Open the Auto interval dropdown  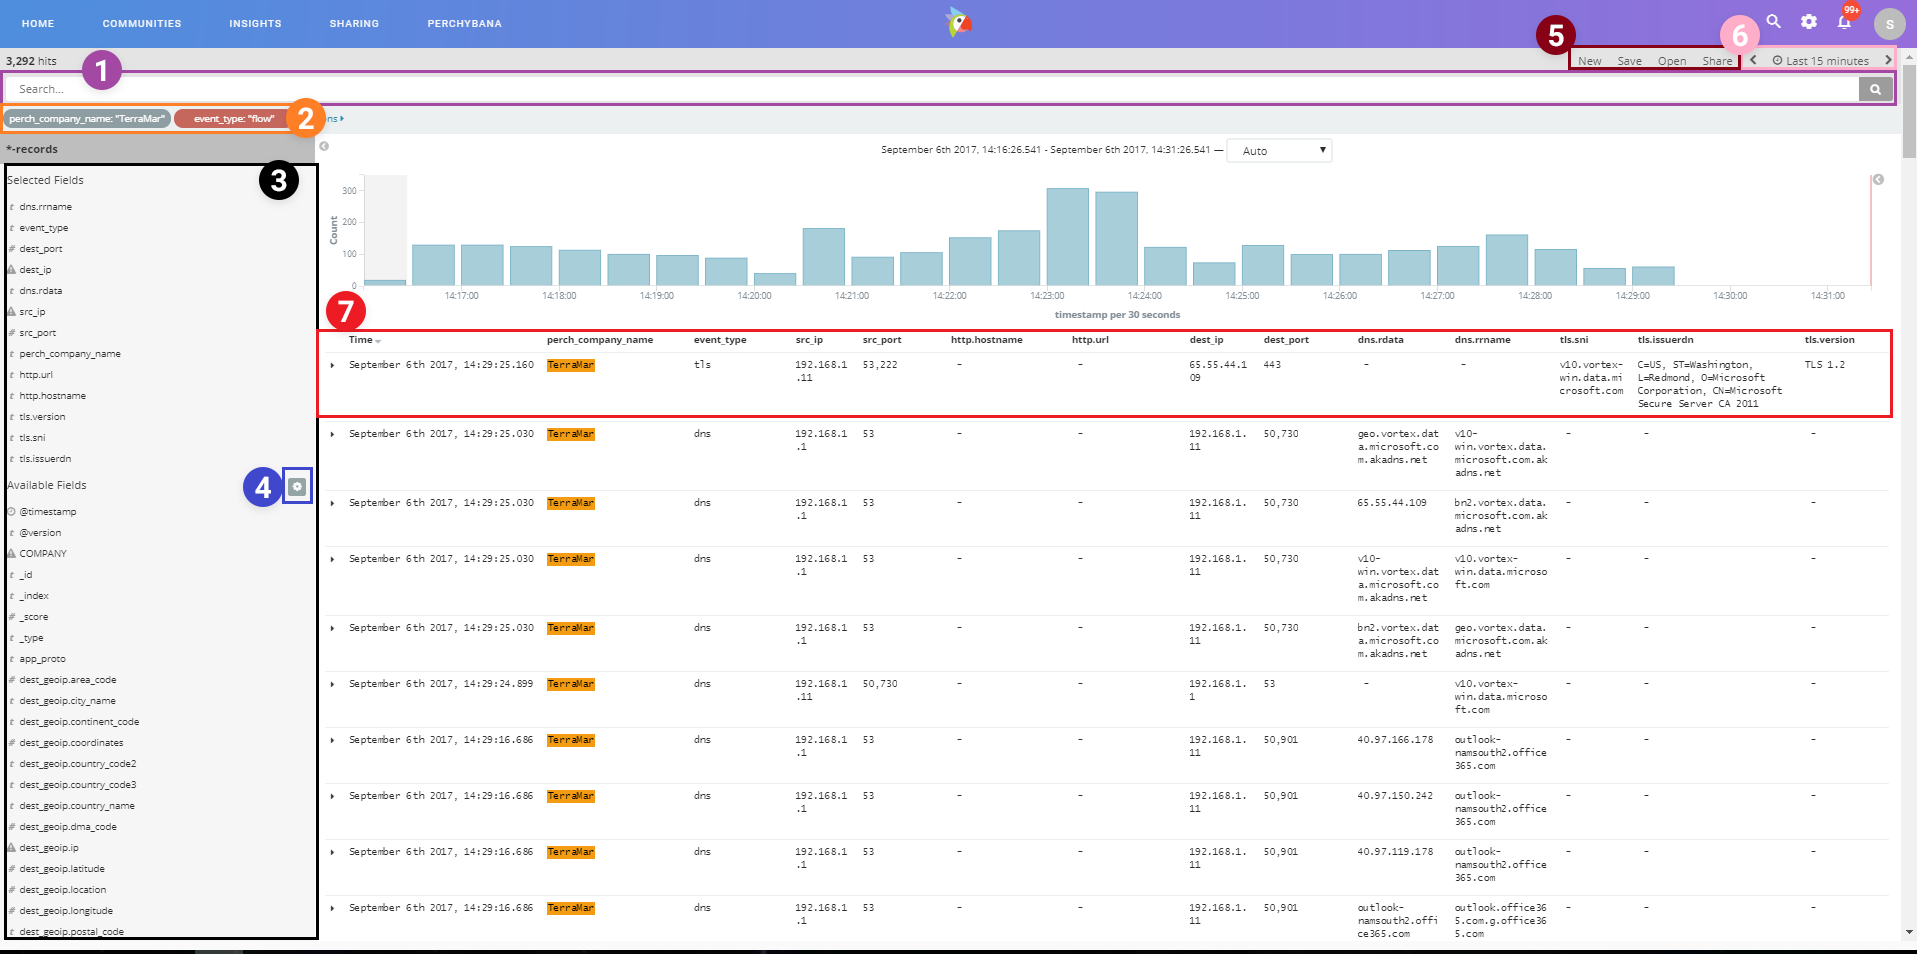(1279, 151)
